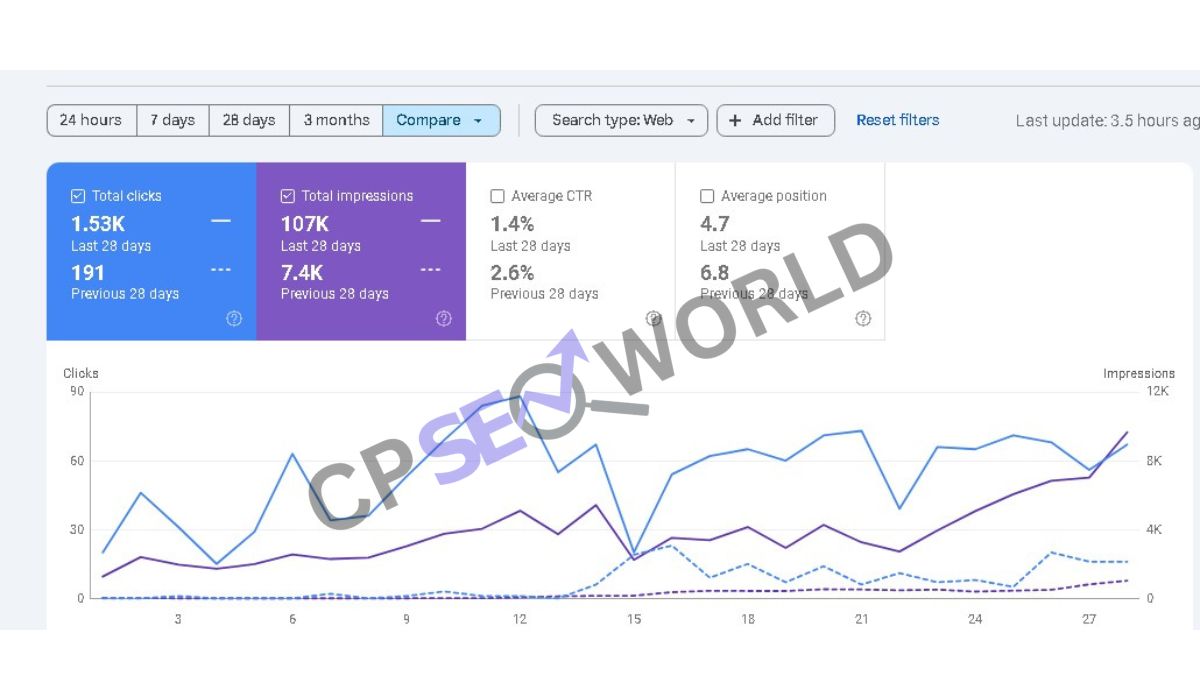Click the help icon in Total clicks card
The width and height of the screenshot is (1200, 700).
click(234, 319)
